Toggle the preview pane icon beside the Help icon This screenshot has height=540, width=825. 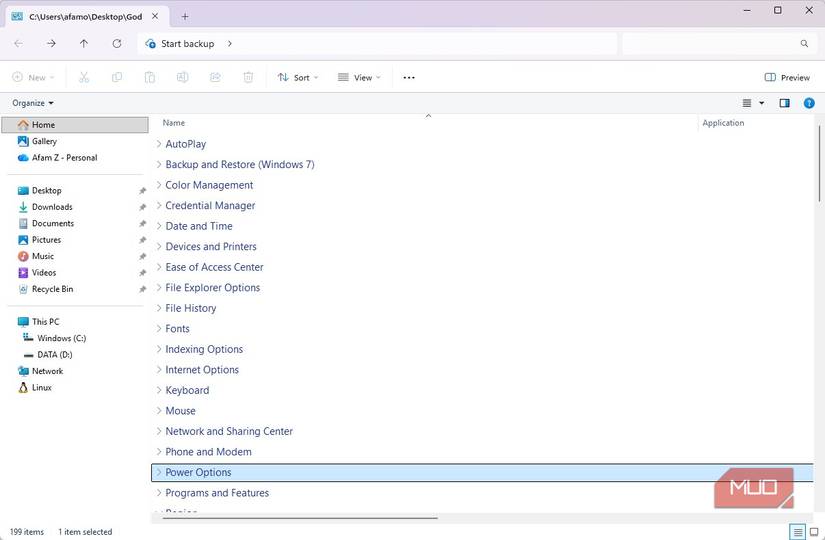tap(784, 103)
